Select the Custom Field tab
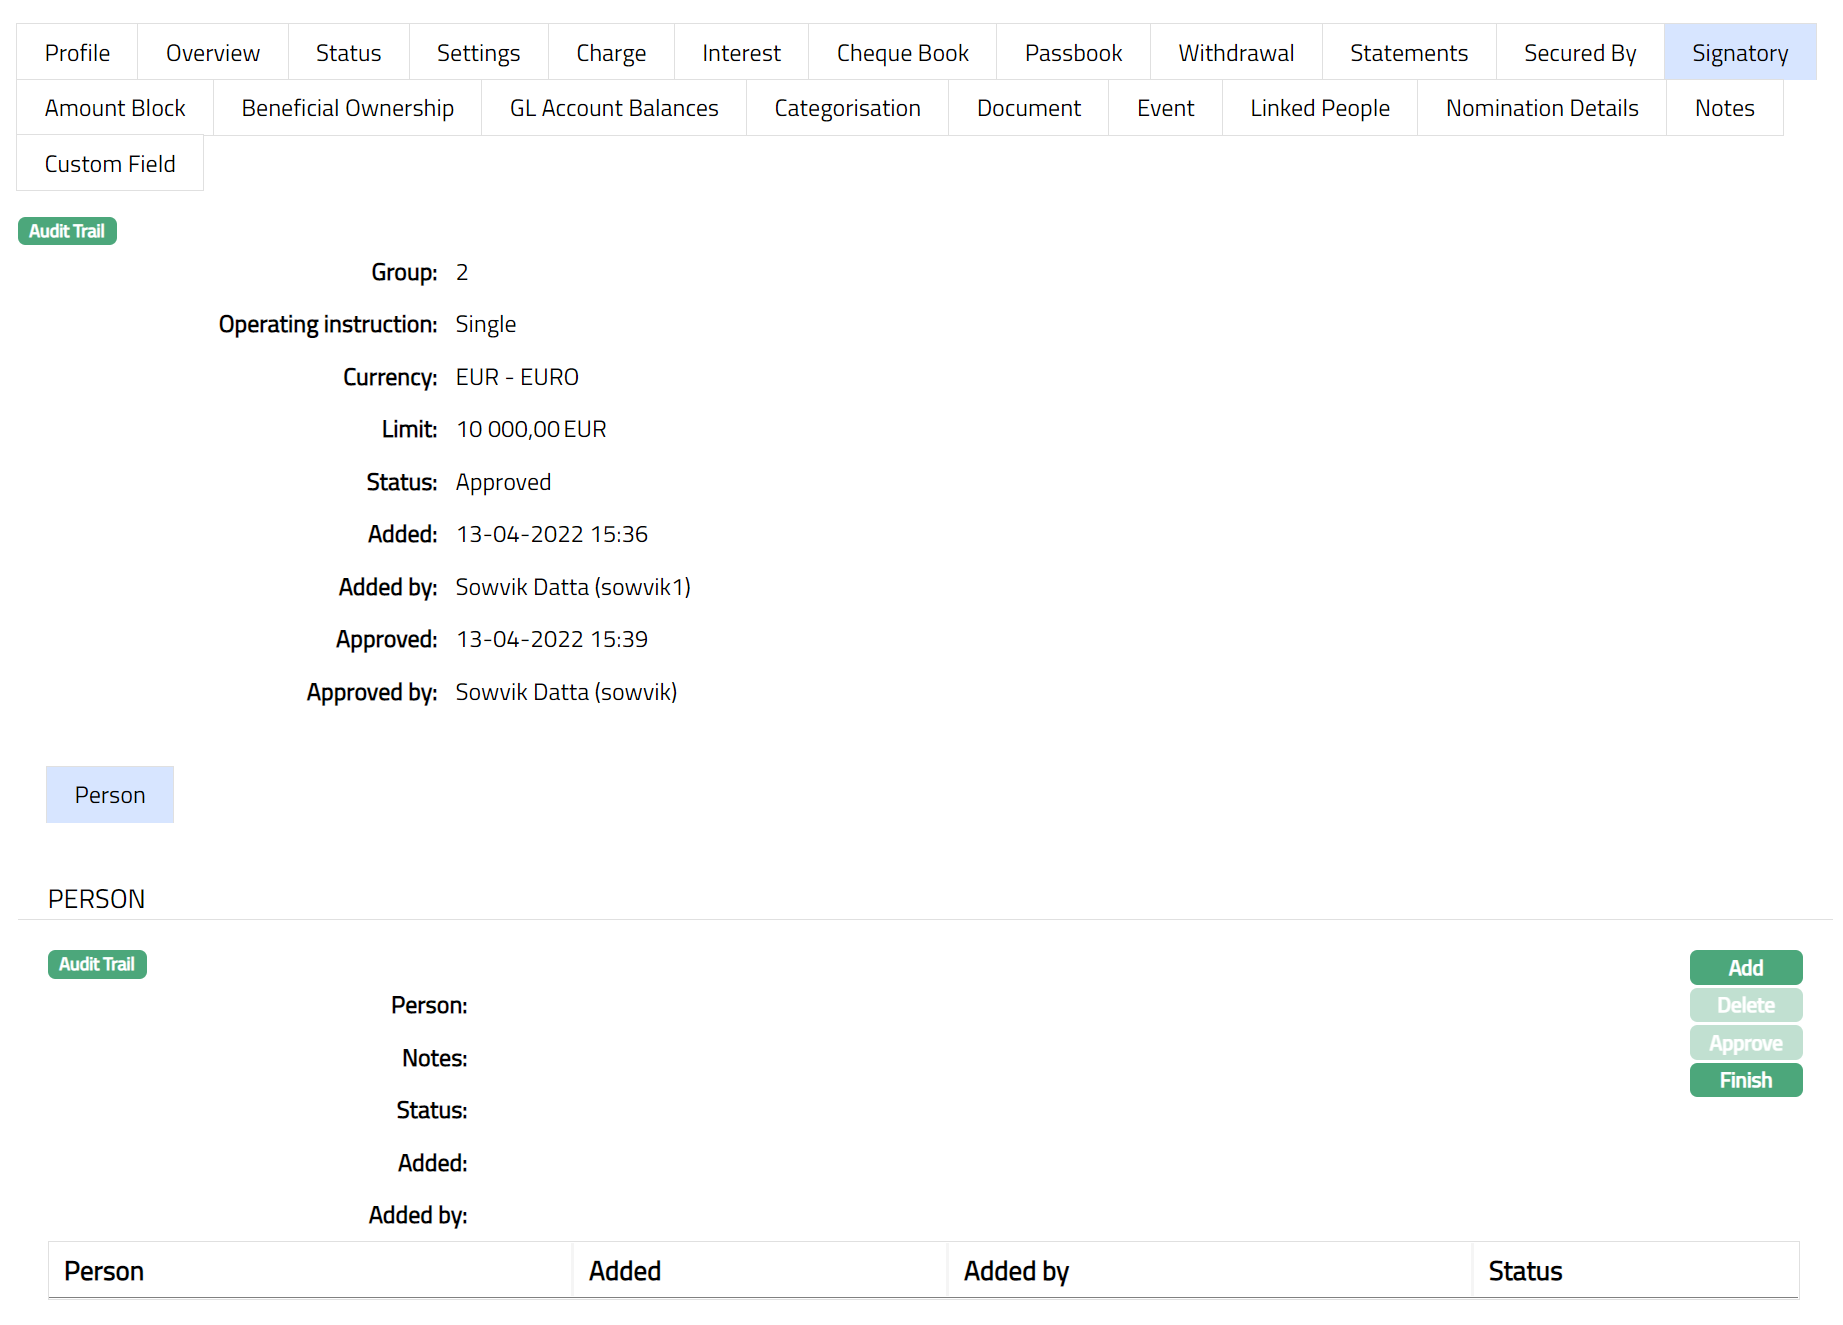 click(x=110, y=164)
